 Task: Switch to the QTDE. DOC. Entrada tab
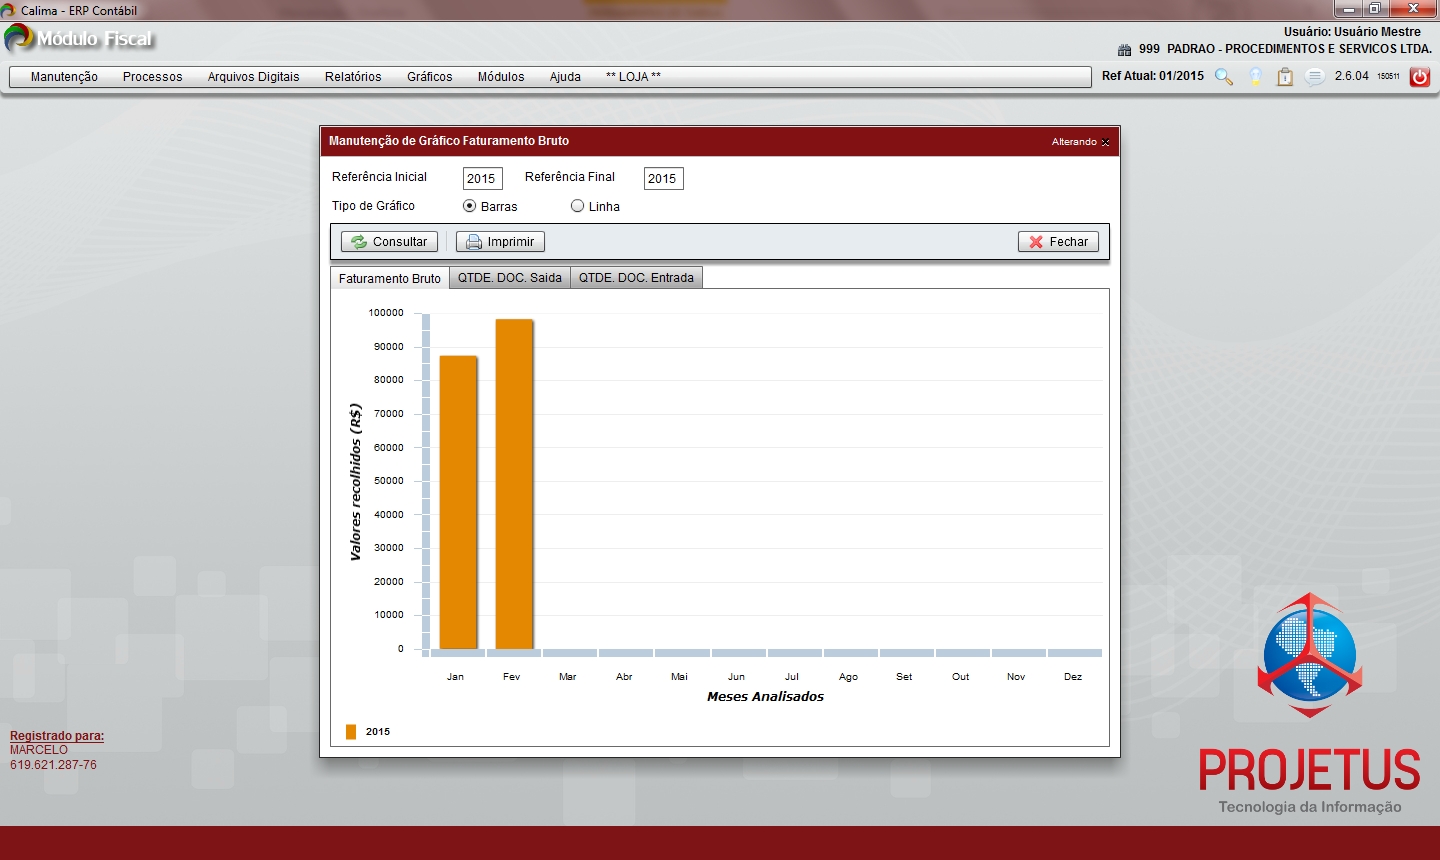coord(636,278)
